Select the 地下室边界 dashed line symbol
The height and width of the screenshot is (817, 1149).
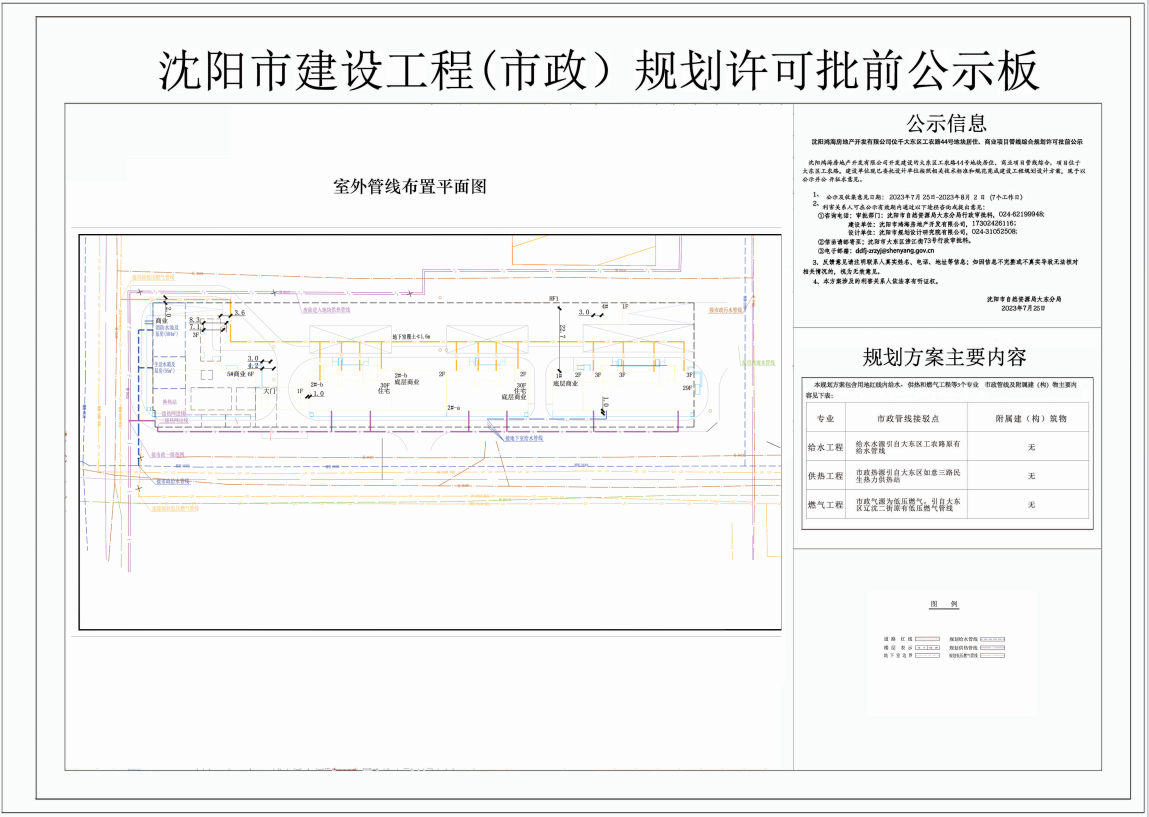[x=928, y=655]
